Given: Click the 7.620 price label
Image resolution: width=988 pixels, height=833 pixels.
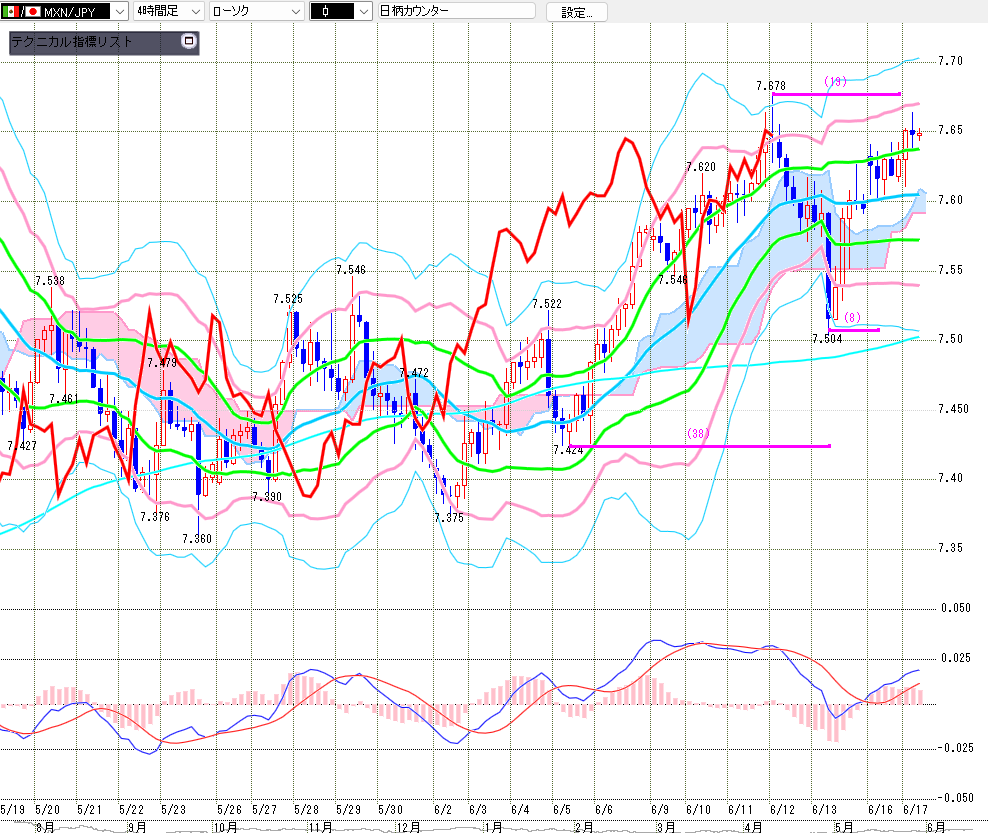Looking at the screenshot, I should [x=701, y=167].
